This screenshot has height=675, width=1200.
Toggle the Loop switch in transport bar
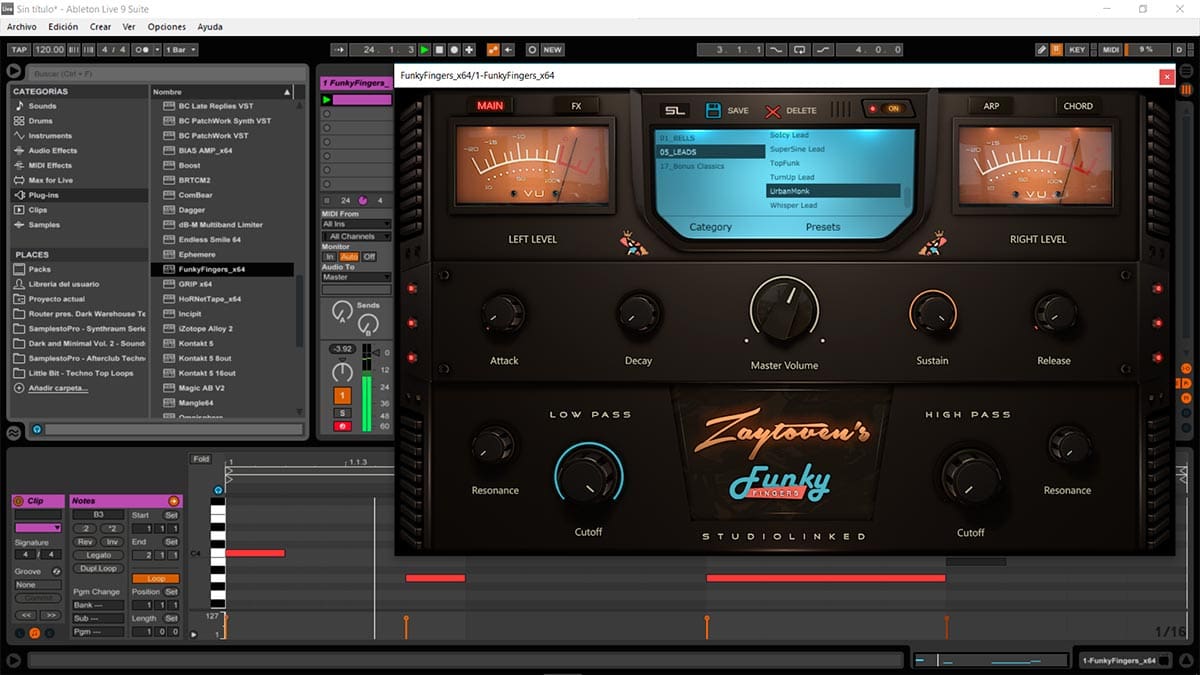799,49
